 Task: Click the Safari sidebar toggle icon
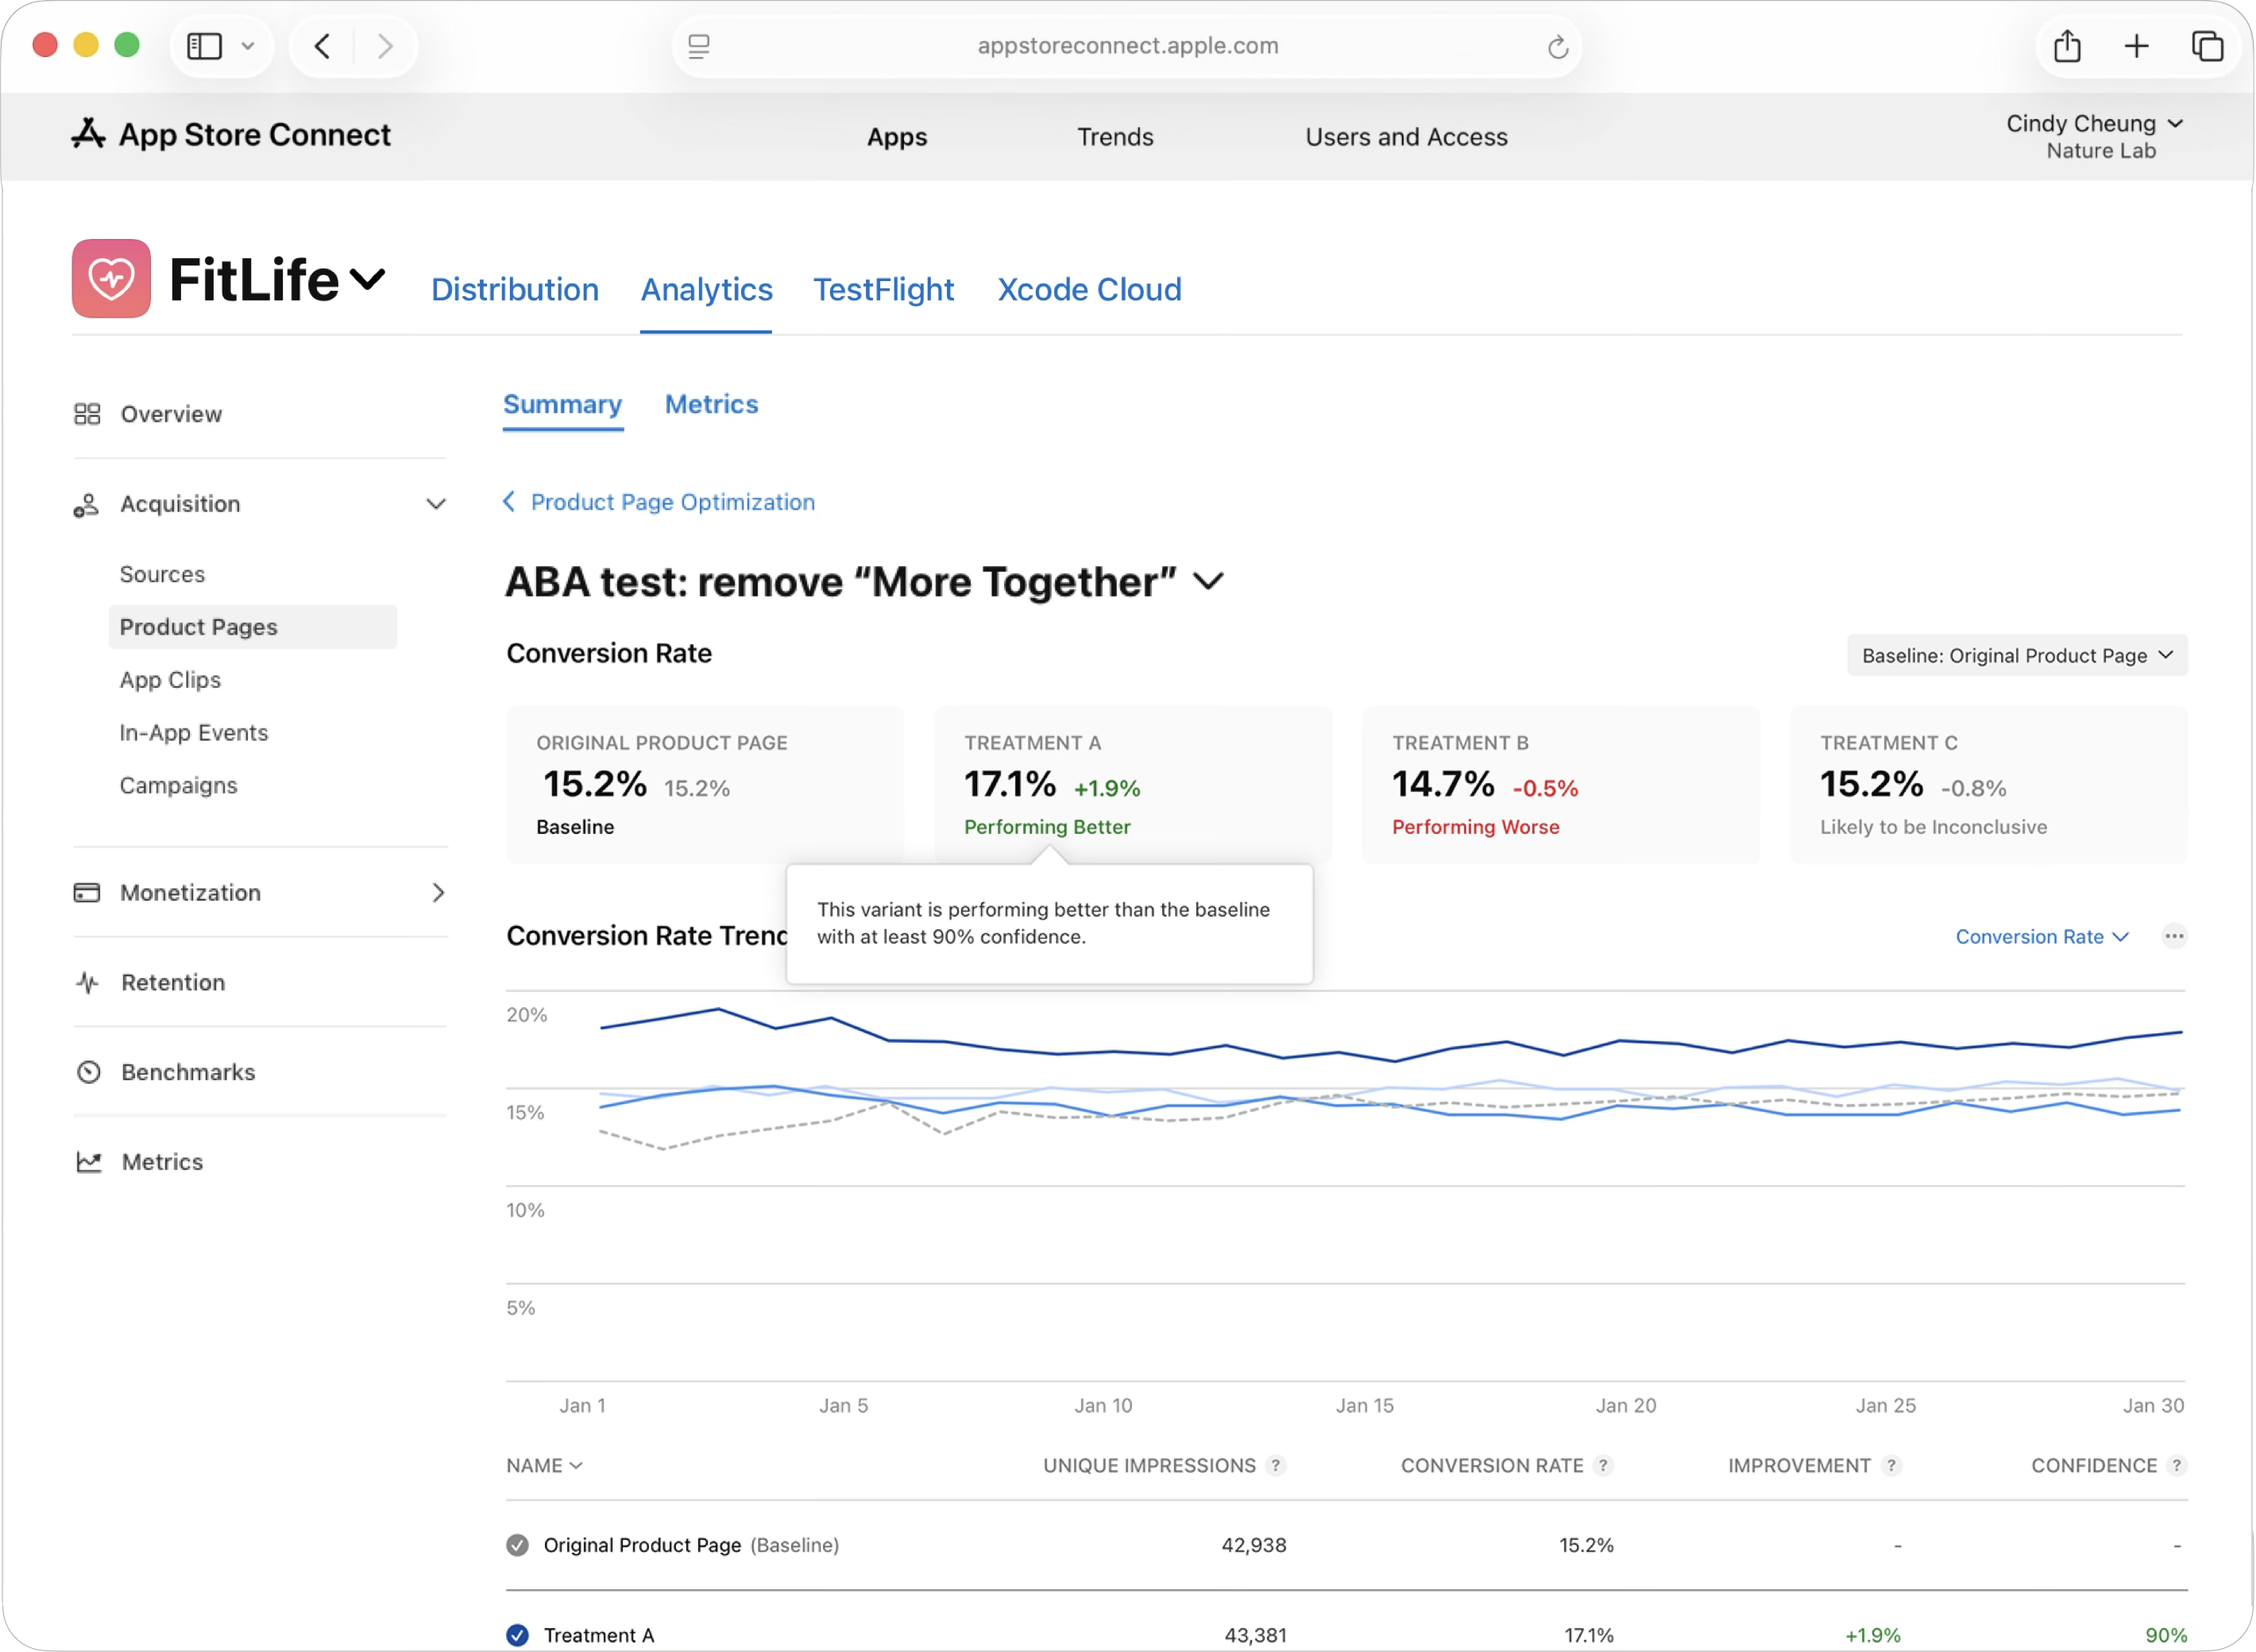205,46
